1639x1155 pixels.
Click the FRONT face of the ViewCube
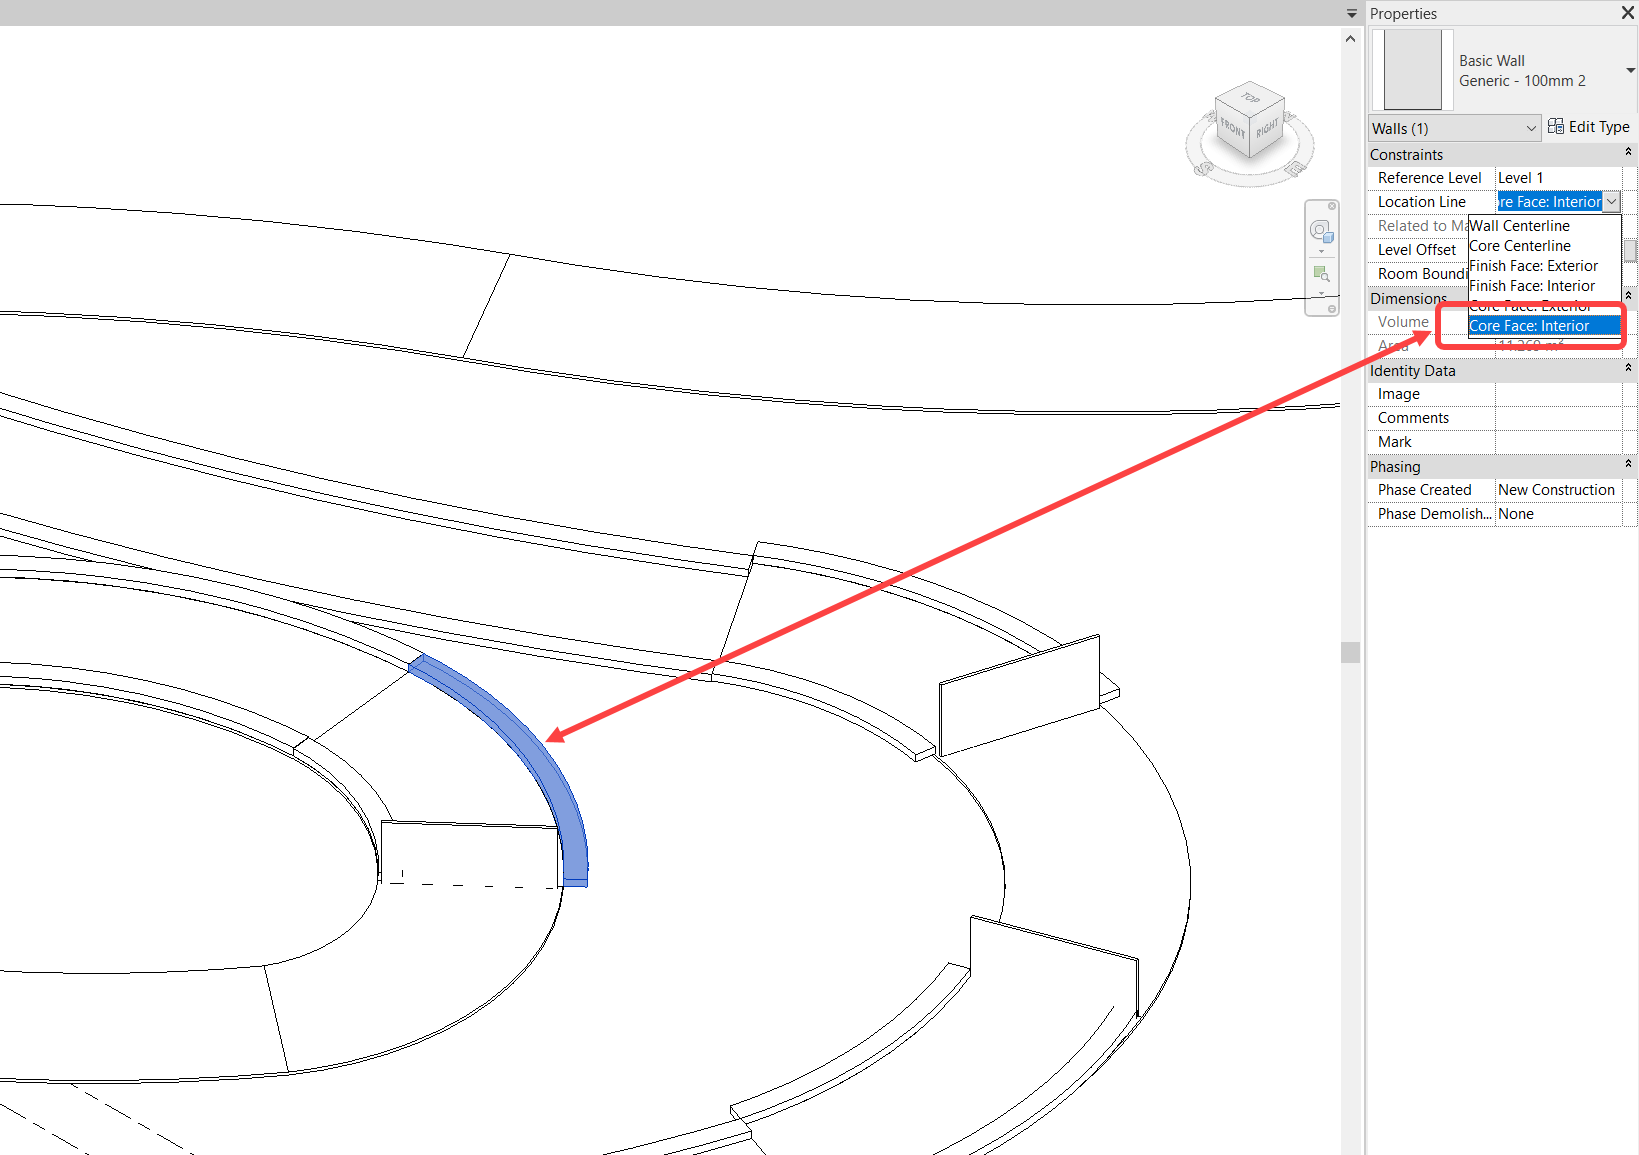[x=1232, y=129]
